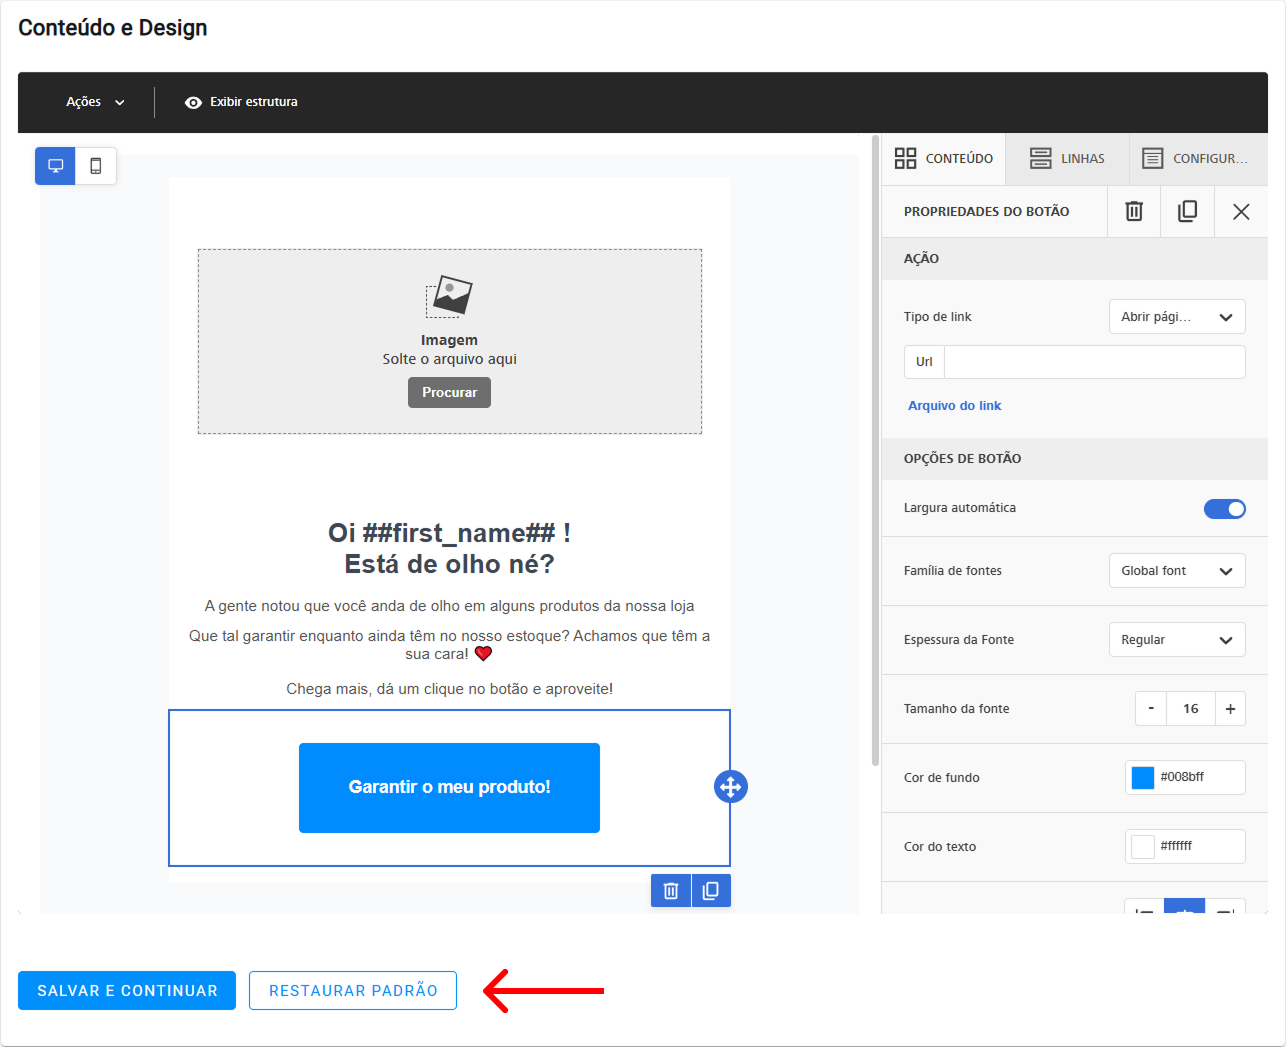Close the button properties panel

[1241, 211]
